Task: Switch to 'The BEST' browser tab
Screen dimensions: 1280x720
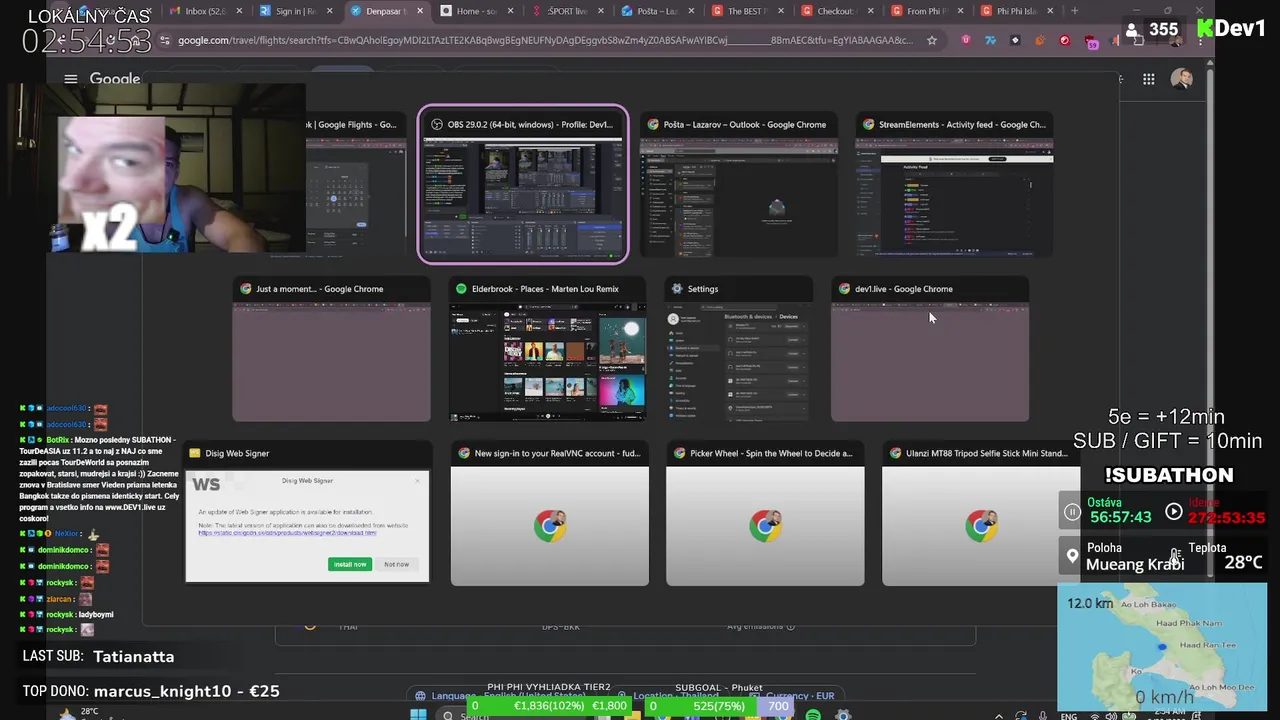Action: tap(747, 11)
